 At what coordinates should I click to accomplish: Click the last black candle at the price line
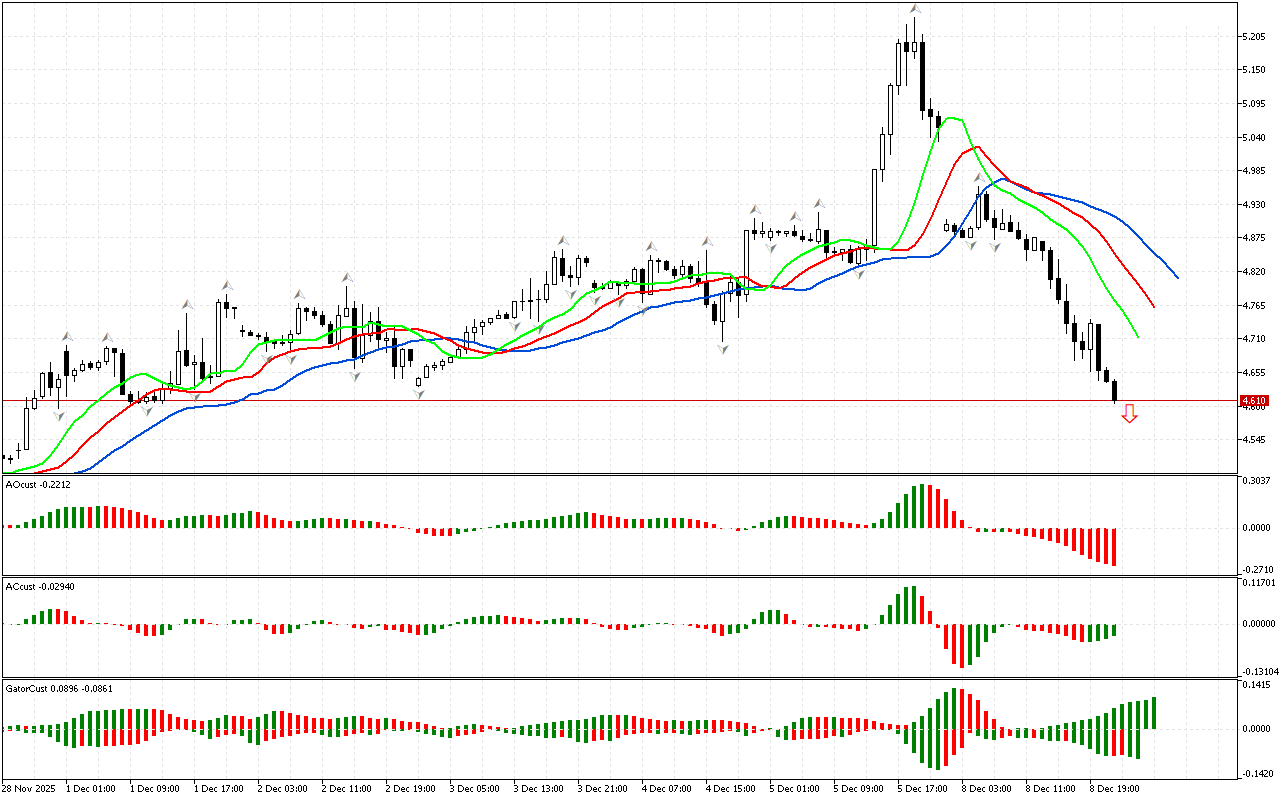[1114, 390]
